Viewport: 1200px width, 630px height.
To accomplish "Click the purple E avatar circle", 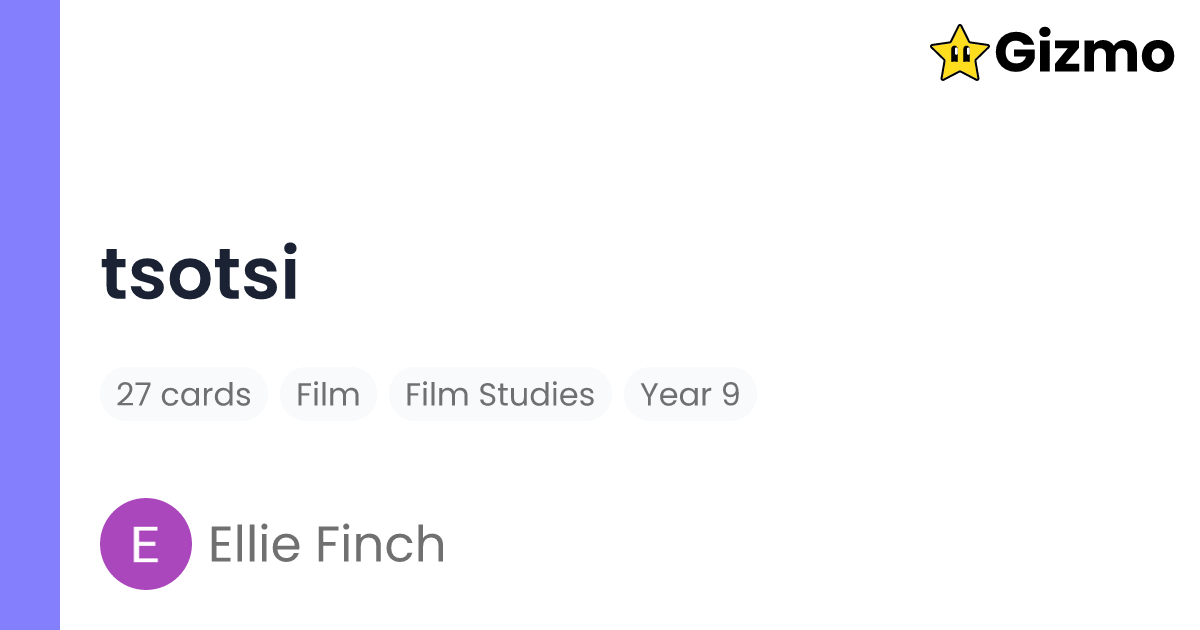I will pos(146,544).
